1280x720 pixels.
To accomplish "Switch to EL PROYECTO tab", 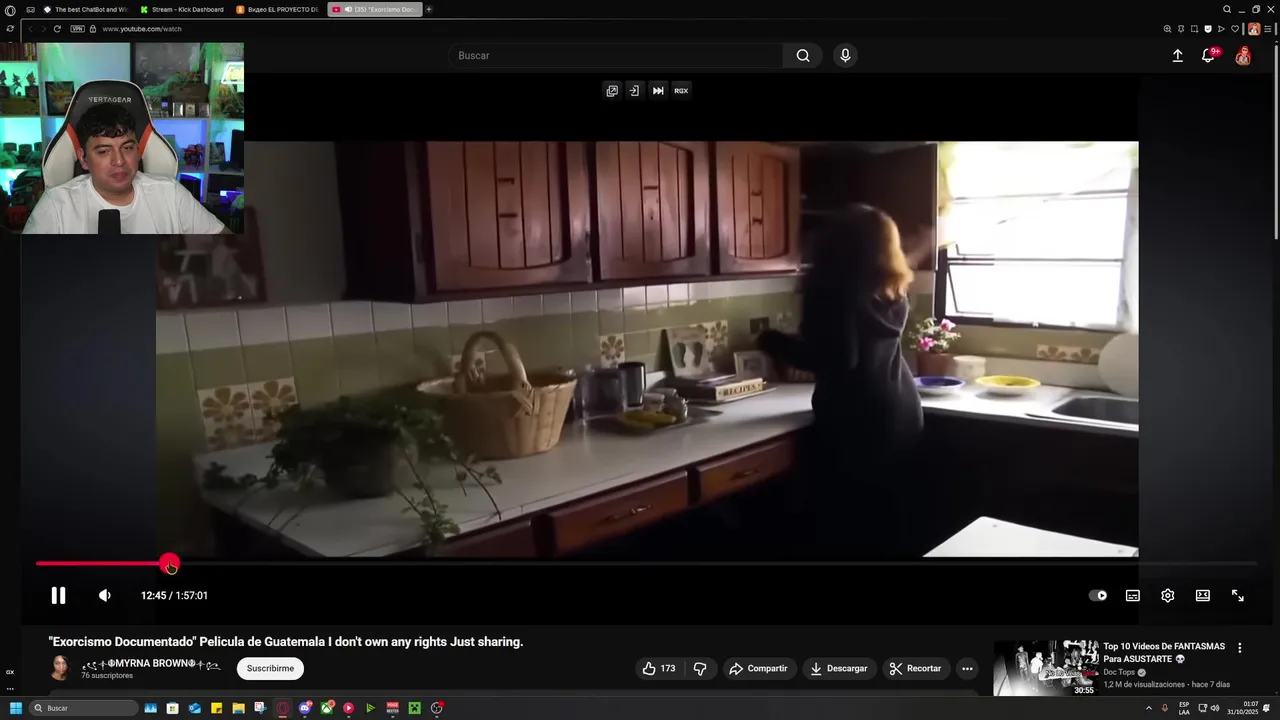I will (x=278, y=9).
